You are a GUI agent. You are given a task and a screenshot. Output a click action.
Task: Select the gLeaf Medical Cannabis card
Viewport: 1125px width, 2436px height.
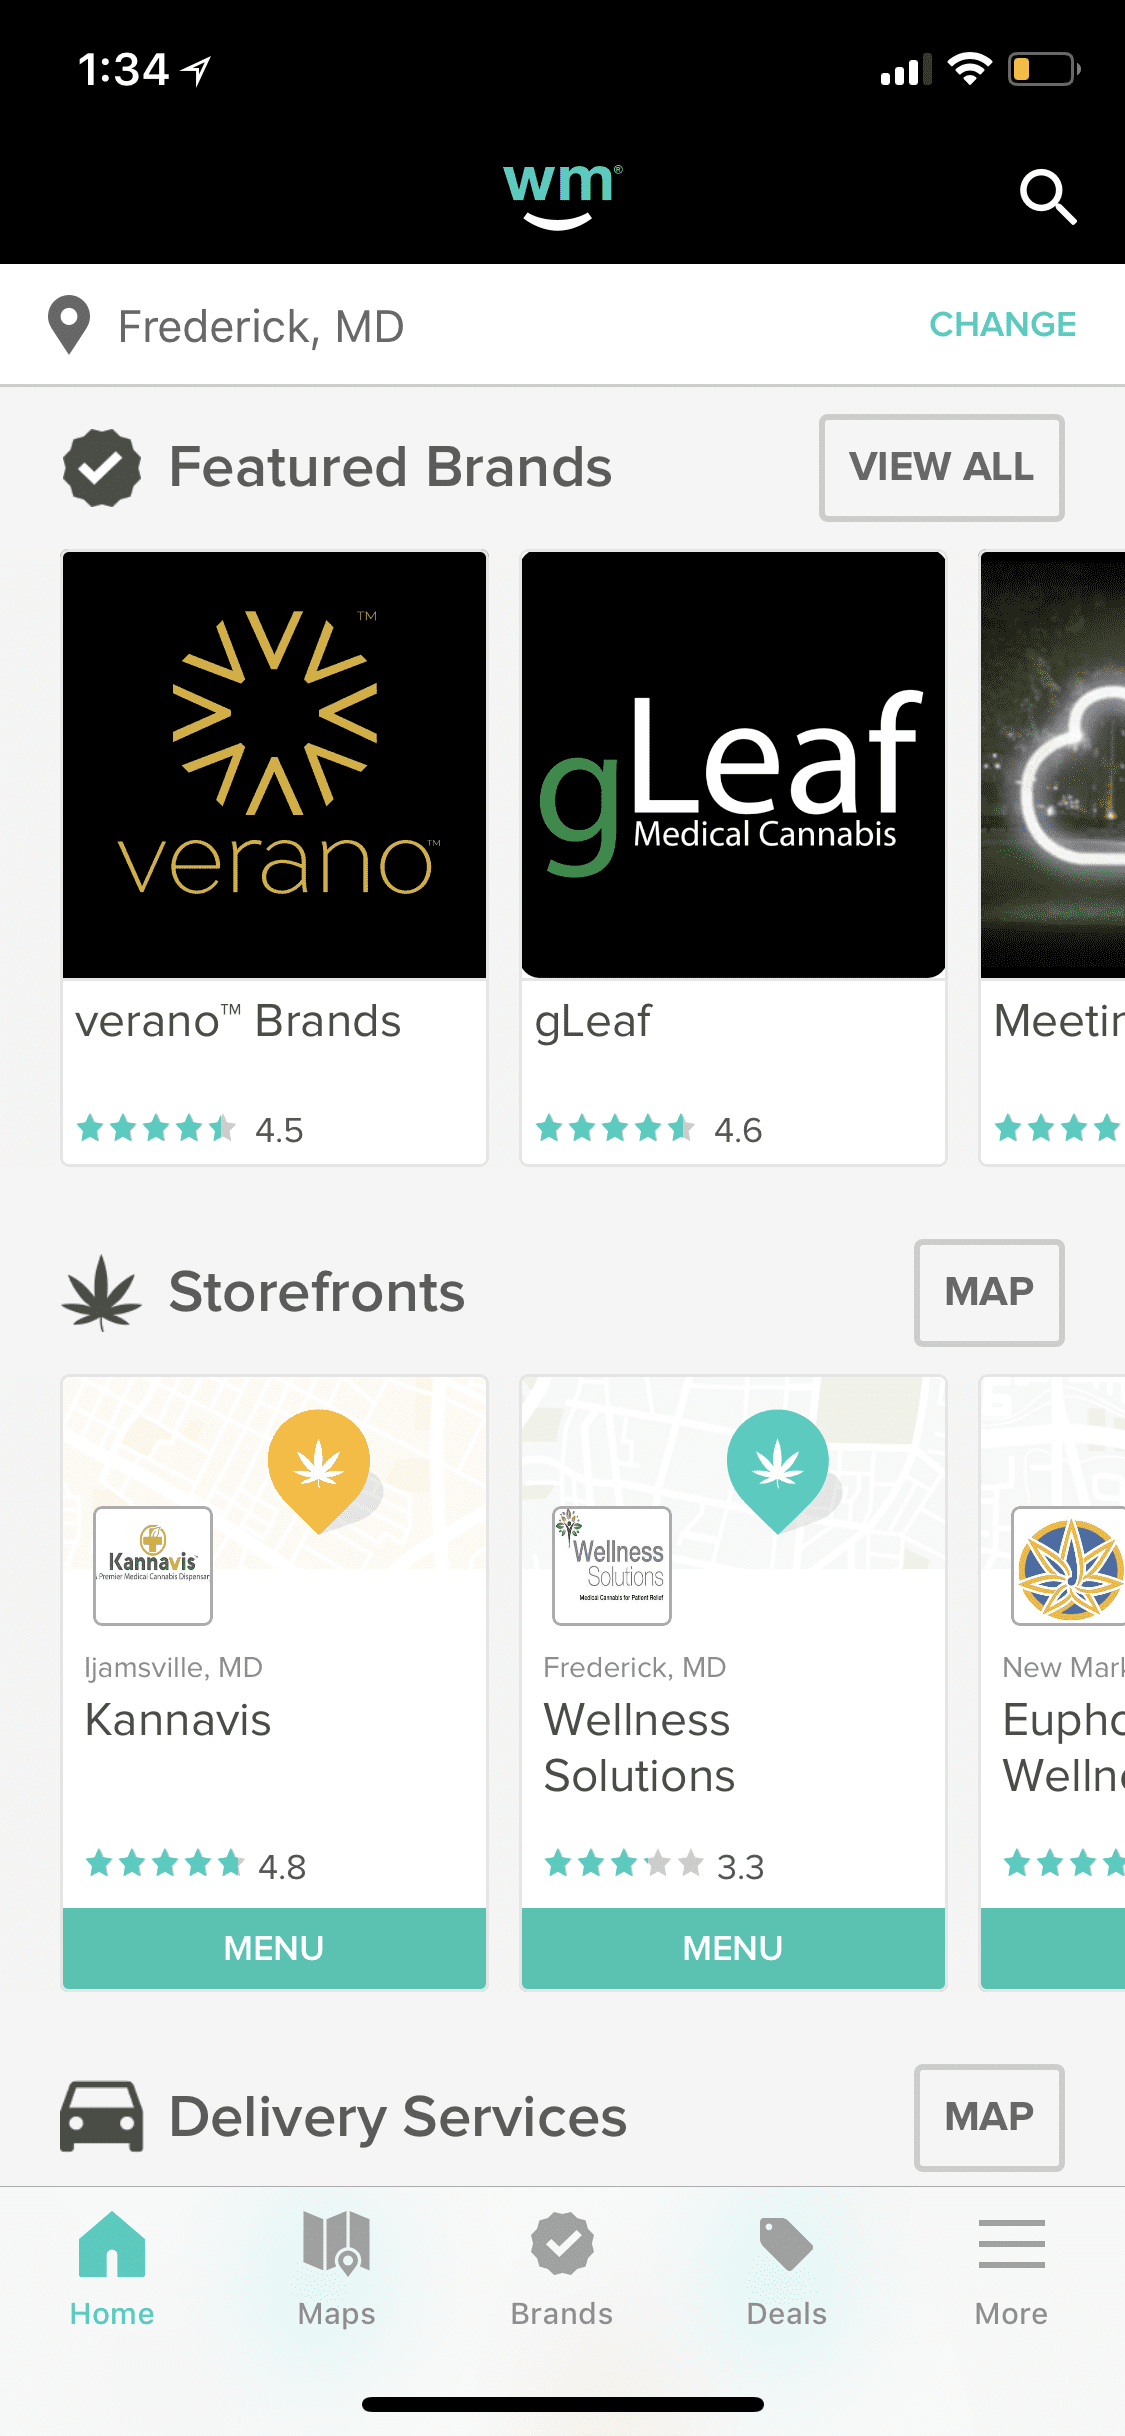[733, 858]
